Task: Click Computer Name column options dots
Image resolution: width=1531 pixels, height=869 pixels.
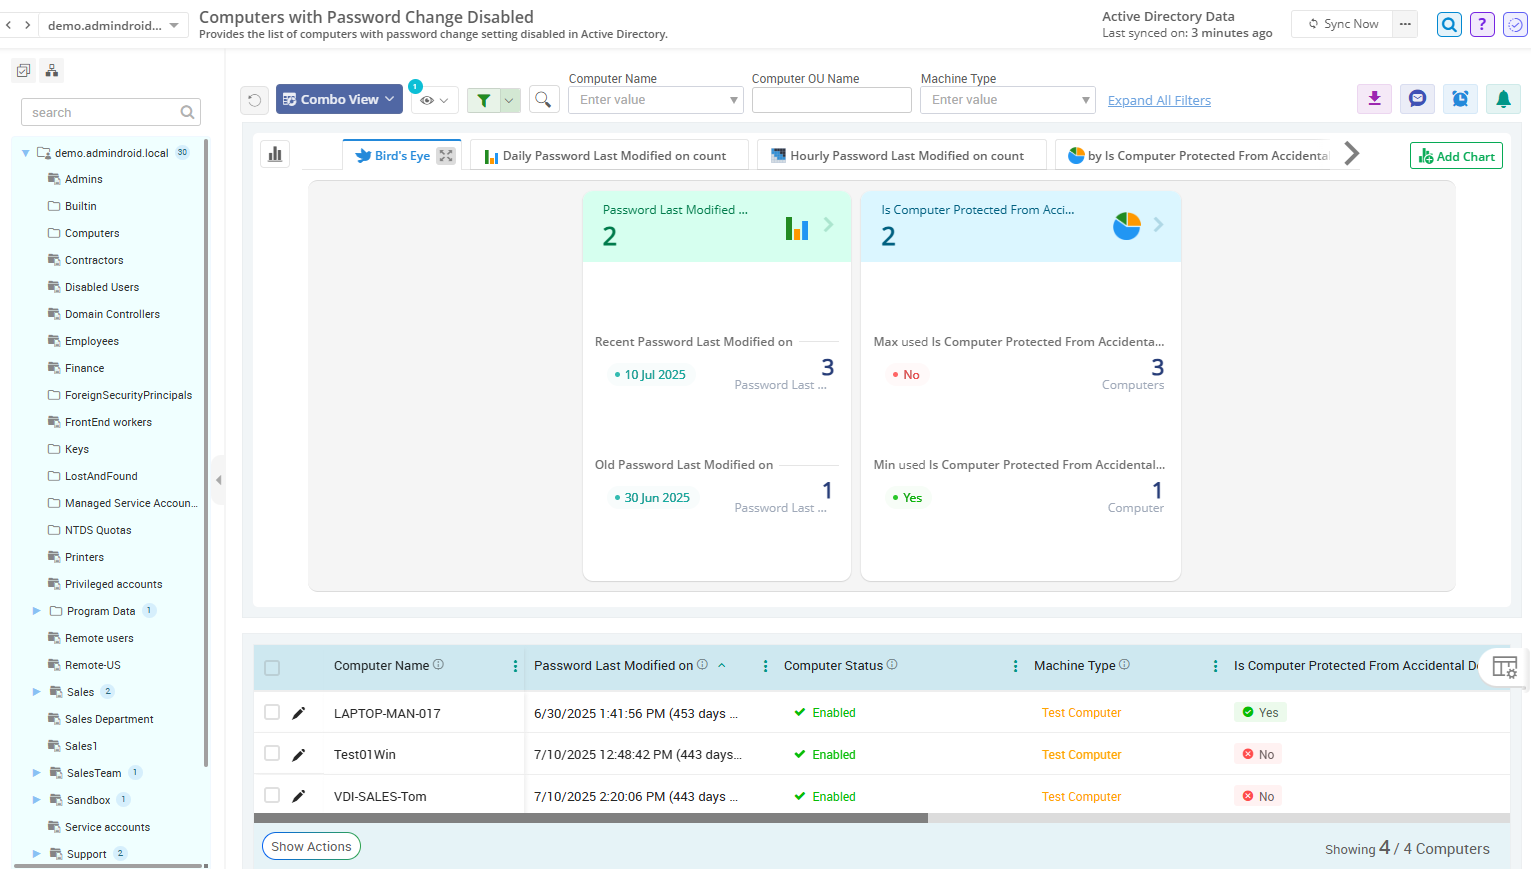Action: point(515,666)
